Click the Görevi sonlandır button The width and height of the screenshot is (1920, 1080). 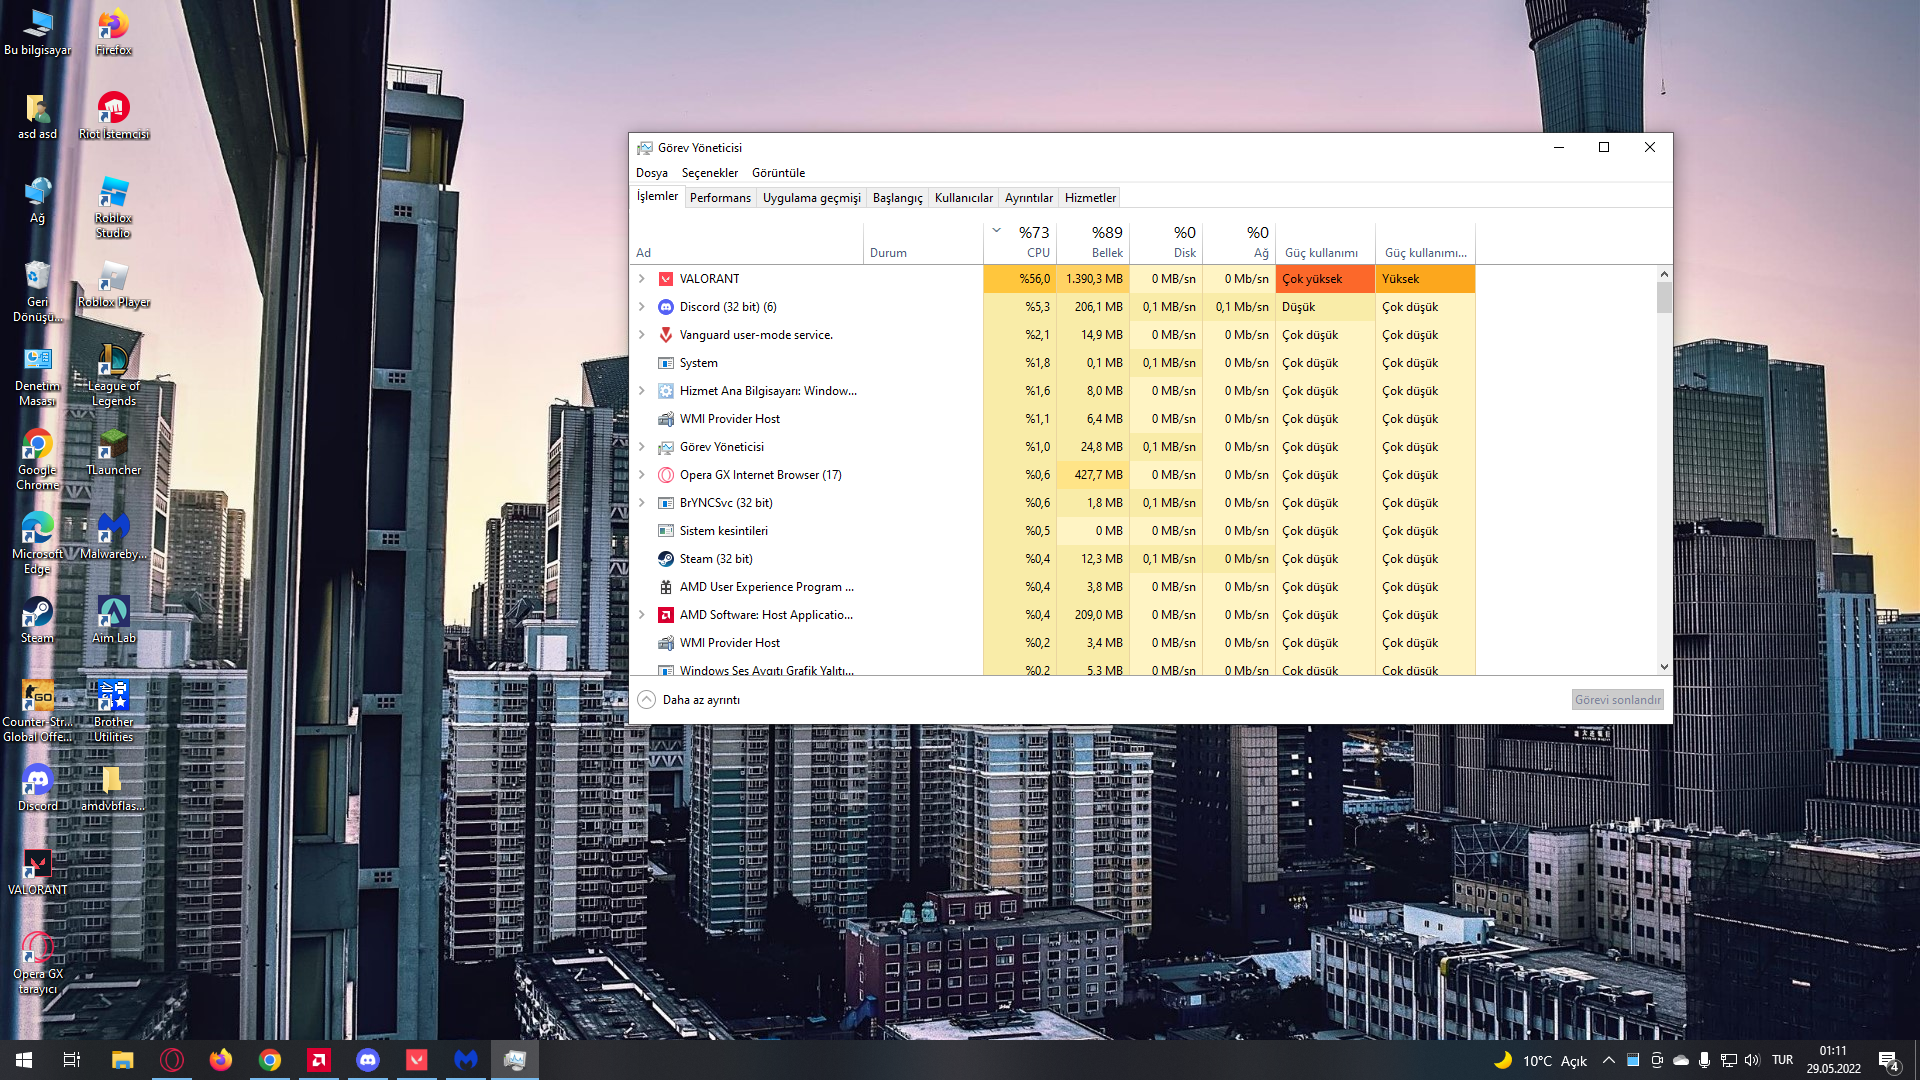pyautogui.click(x=1617, y=700)
